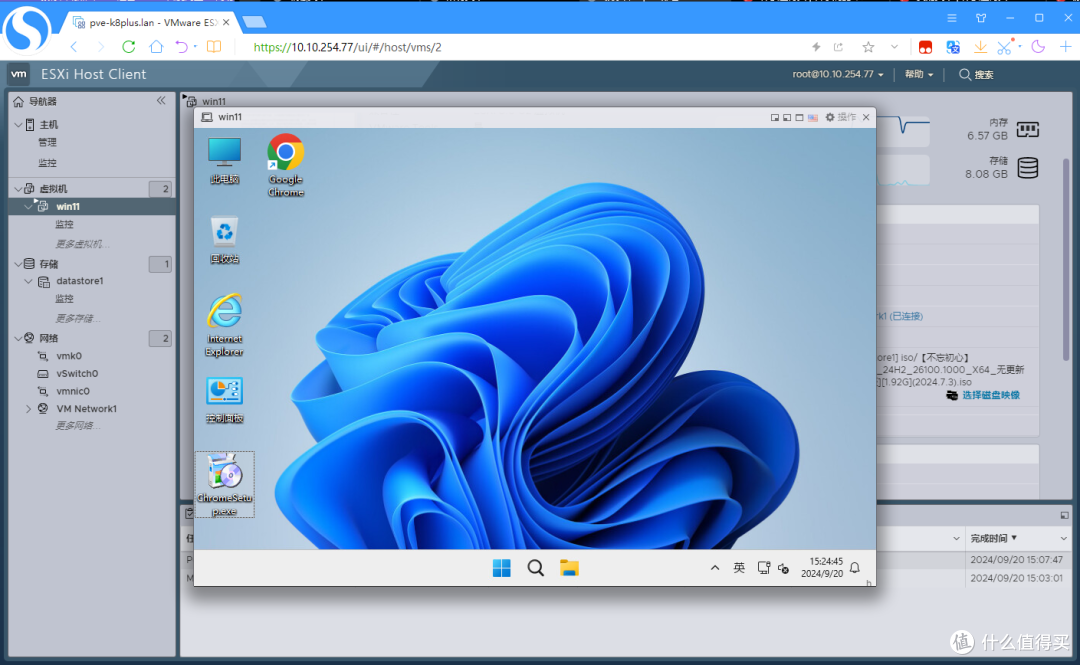1080x665 pixels.
Task: Collapse the 存储 tree node
Action: click(19, 263)
